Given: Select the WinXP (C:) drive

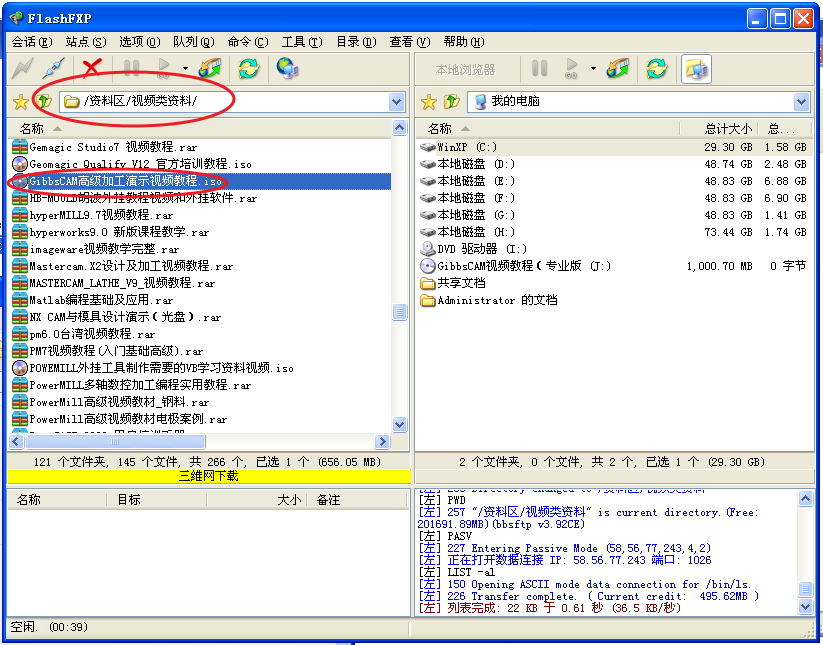Looking at the screenshot, I should pyautogui.click(x=615, y=147).
